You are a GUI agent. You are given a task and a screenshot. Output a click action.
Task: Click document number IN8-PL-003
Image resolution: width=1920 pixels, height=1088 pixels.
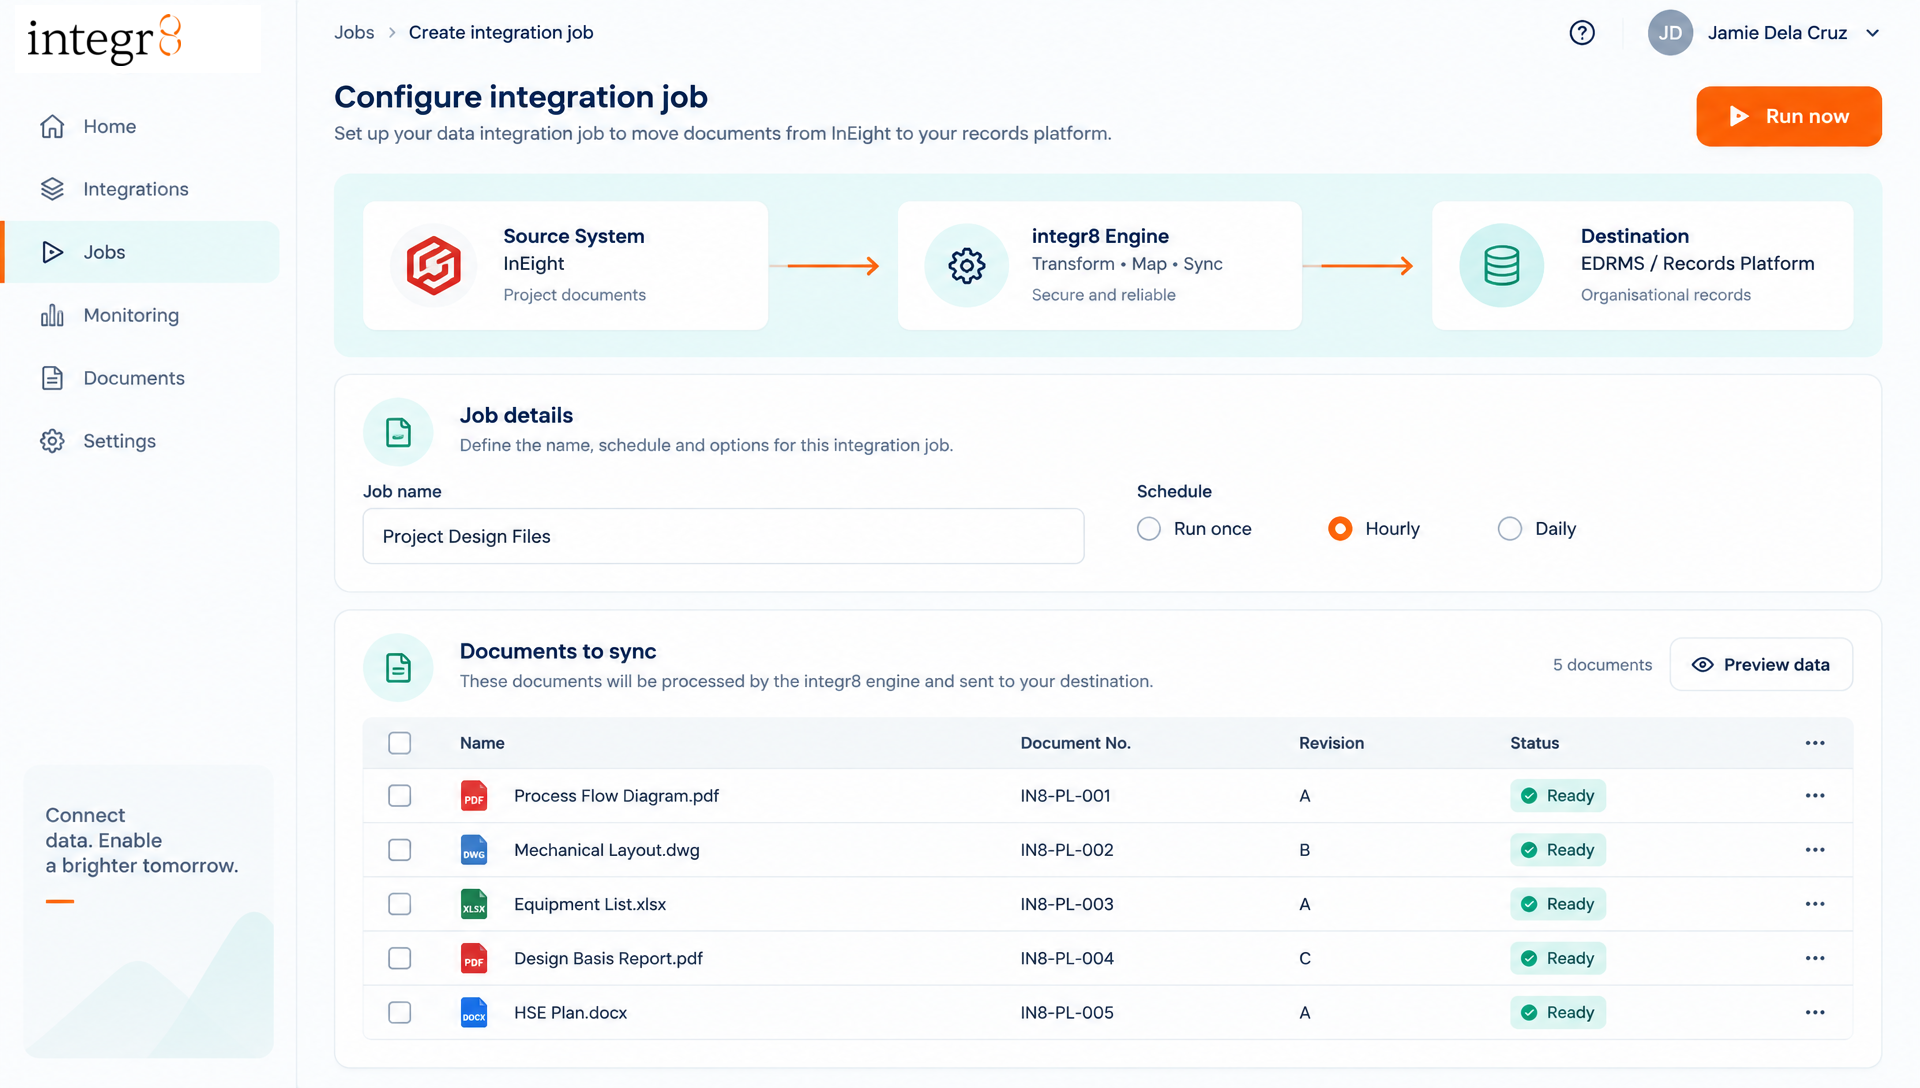coord(1067,904)
